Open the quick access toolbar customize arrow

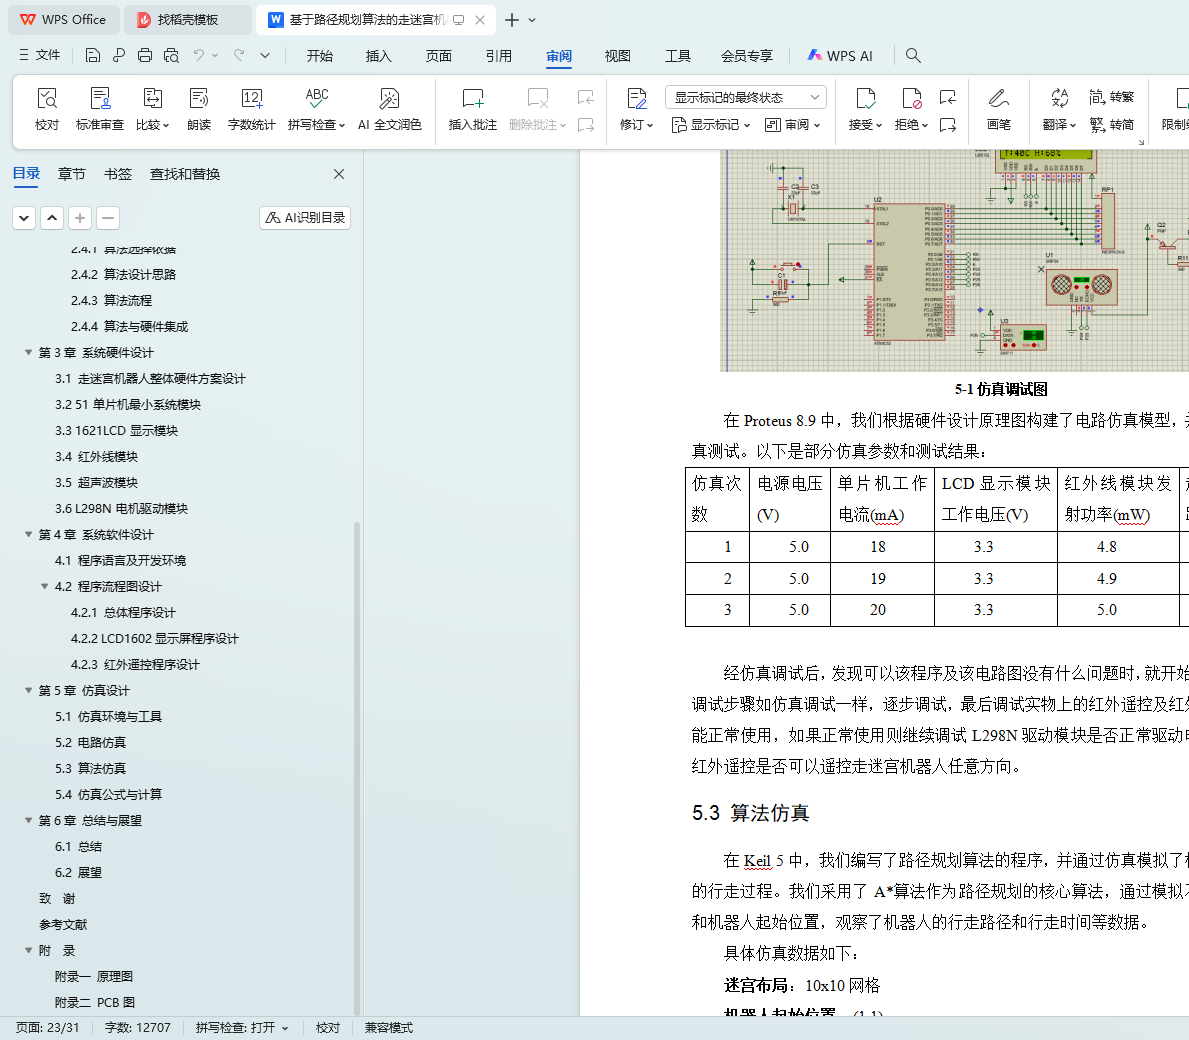click(265, 55)
